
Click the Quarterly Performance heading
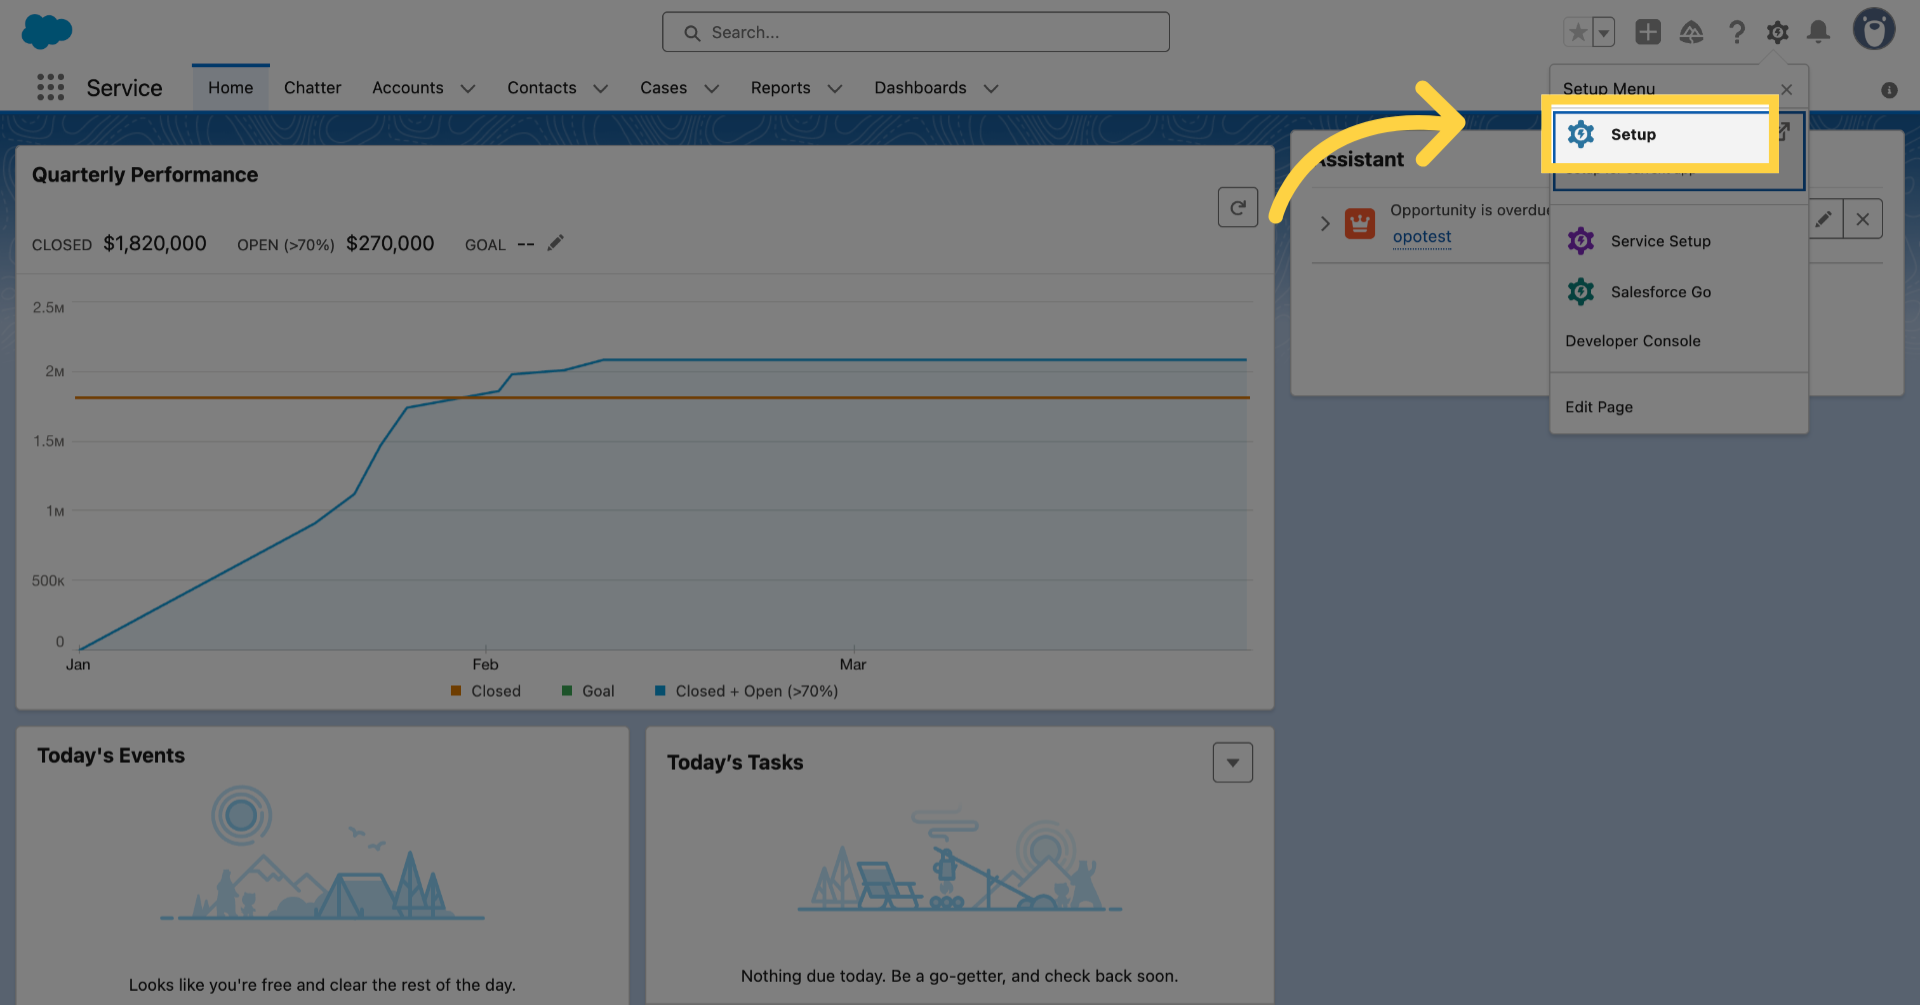(145, 175)
